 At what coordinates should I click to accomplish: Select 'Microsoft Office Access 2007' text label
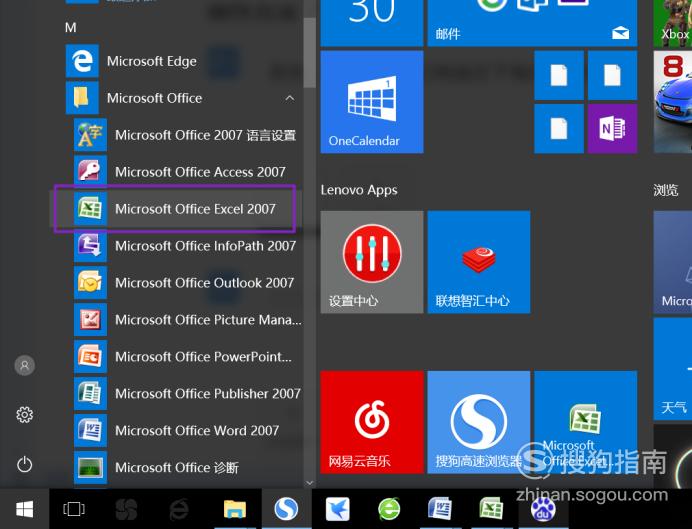[x=200, y=172]
